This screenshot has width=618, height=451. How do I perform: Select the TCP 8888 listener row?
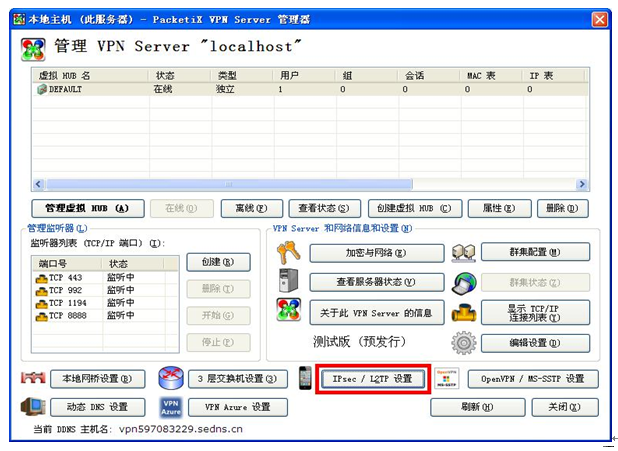[x=105, y=315]
